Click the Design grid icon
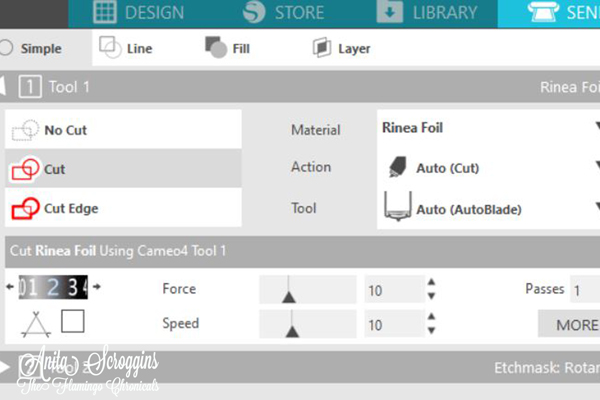600x400 pixels. (104, 12)
